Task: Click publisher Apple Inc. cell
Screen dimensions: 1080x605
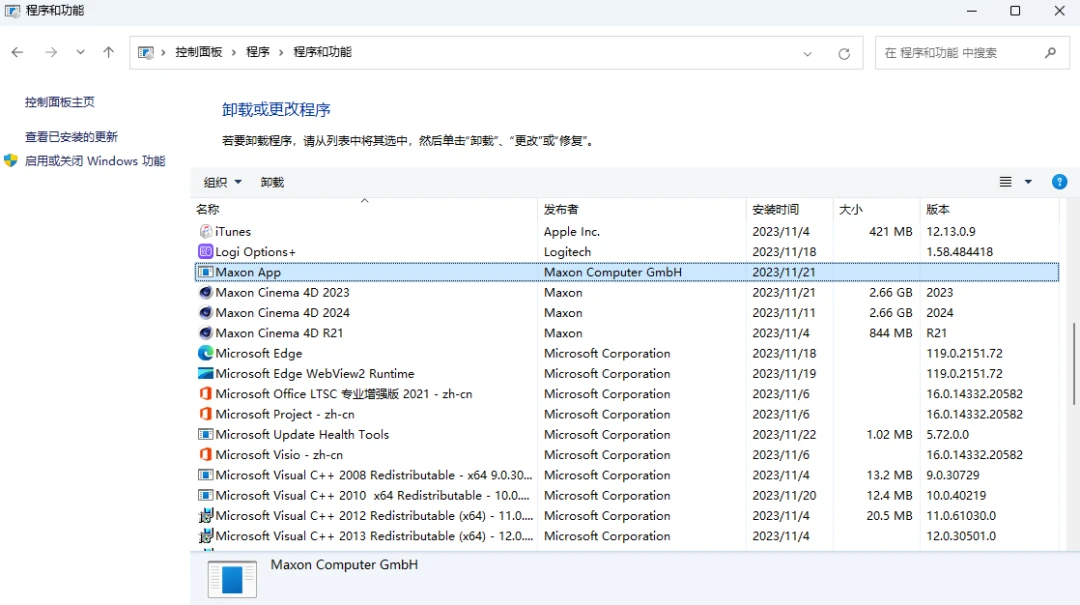Action: coord(572,232)
